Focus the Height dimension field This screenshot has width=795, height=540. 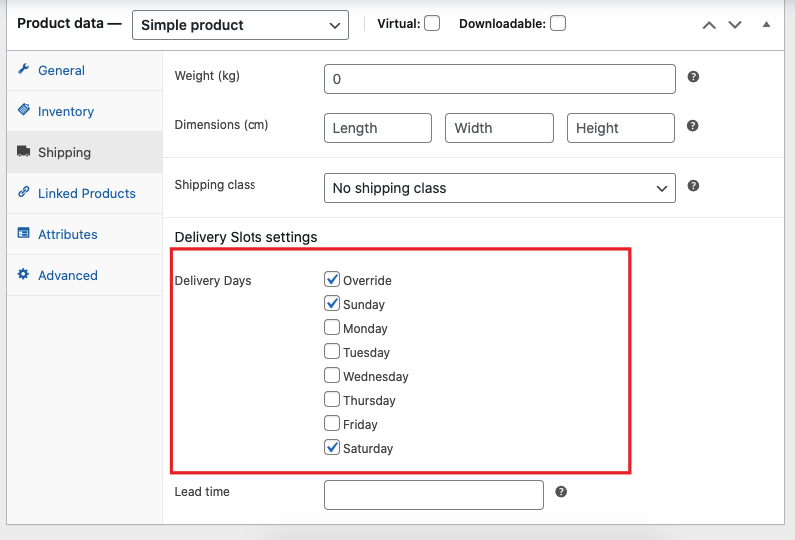(621, 128)
